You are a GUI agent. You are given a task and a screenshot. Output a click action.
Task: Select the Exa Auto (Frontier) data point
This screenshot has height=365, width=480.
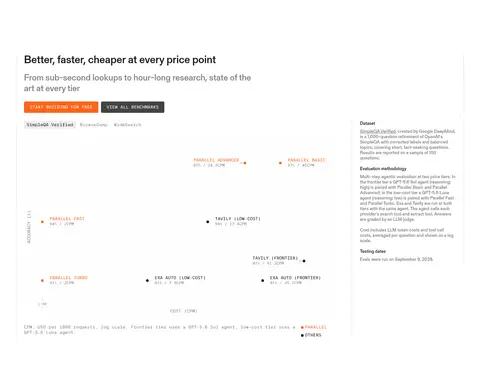[263, 281]
